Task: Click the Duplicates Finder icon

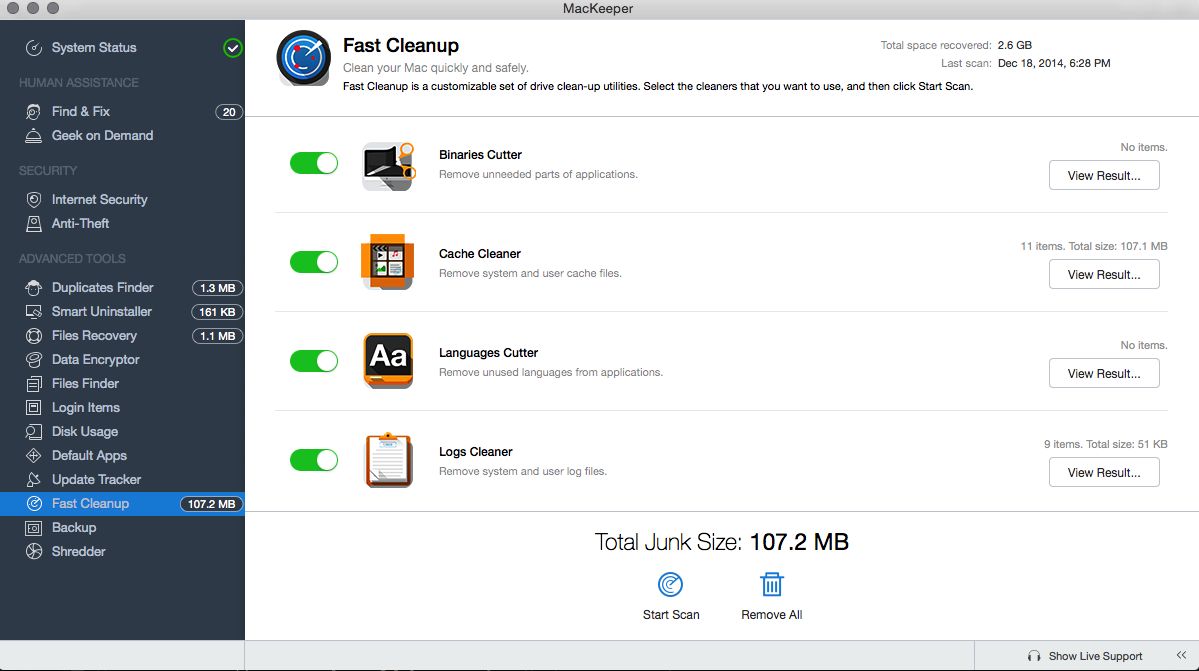Action: (x=34, y=287)
